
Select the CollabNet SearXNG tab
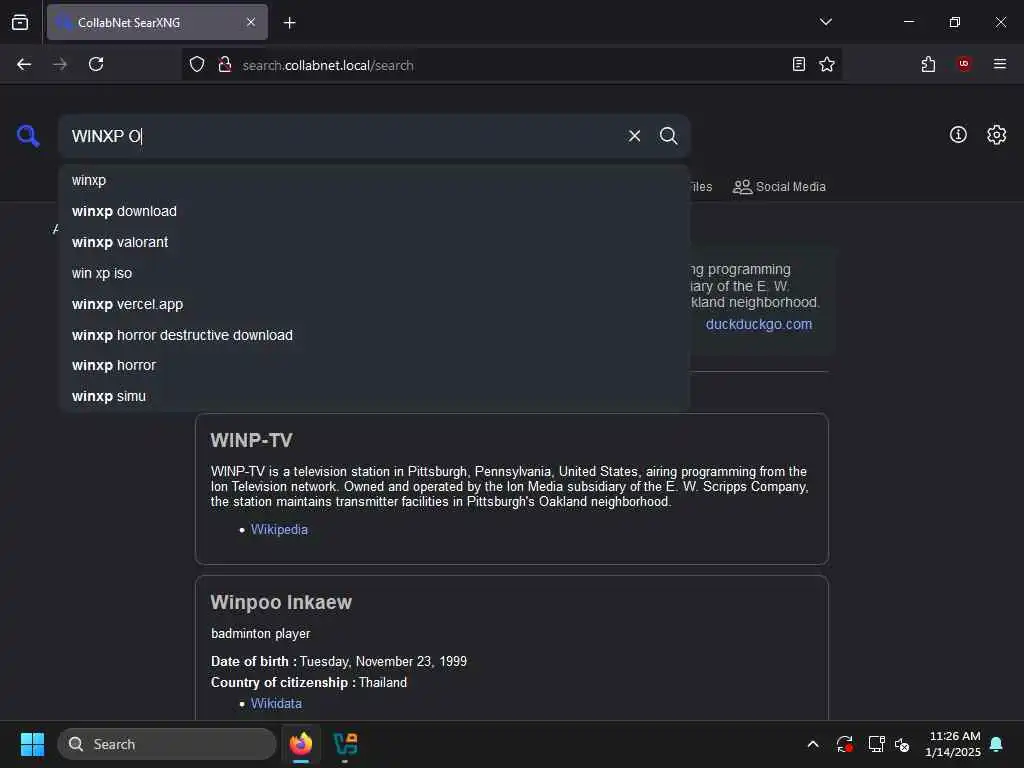point(157,22)
